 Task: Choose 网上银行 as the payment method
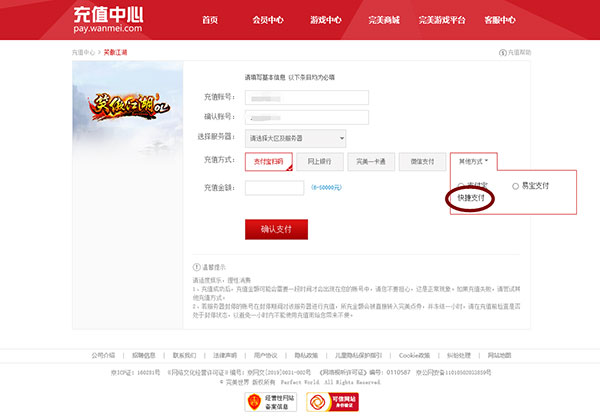coord(320,161)
